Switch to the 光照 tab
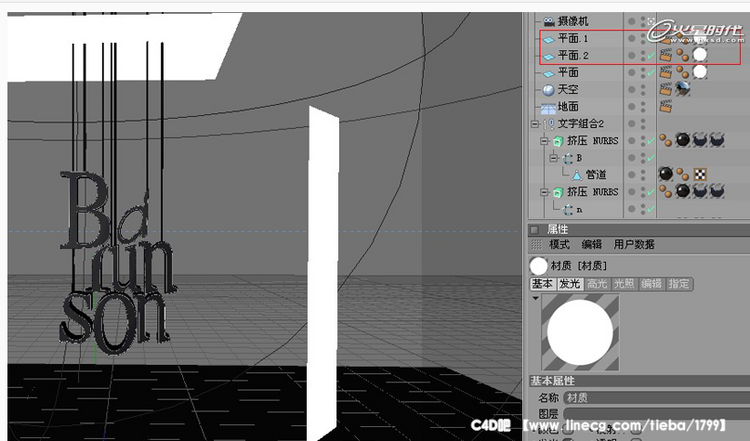Image resolution: width=750 pixels, height=441 pixels. (624, 284)
